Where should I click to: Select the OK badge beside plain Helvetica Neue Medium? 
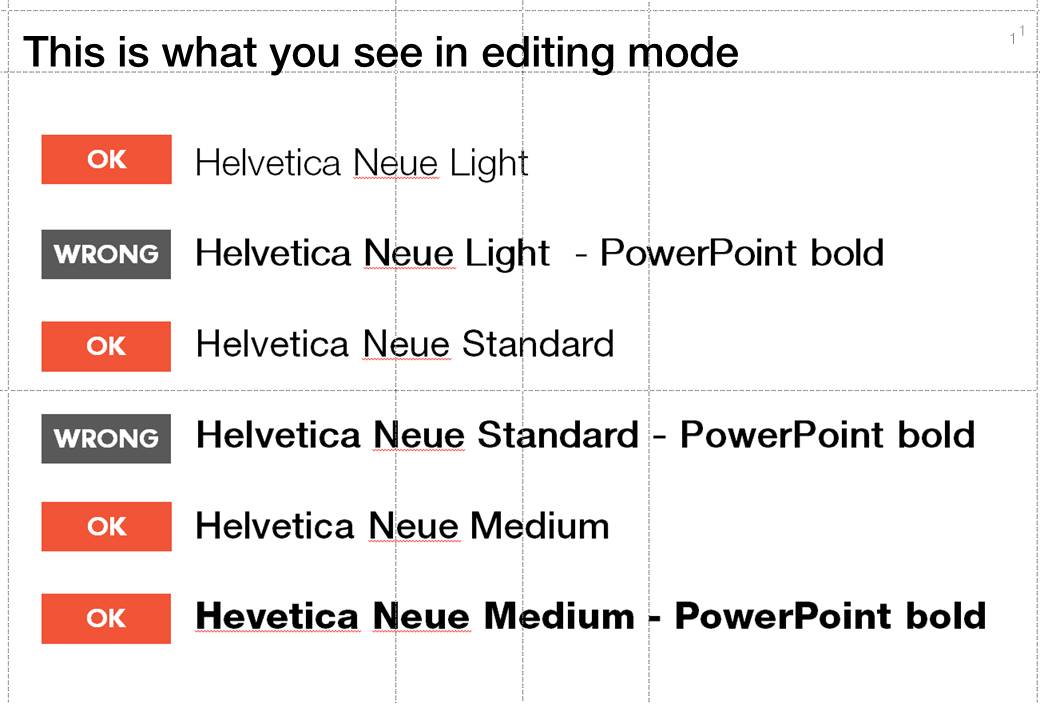tap(106, 526)
